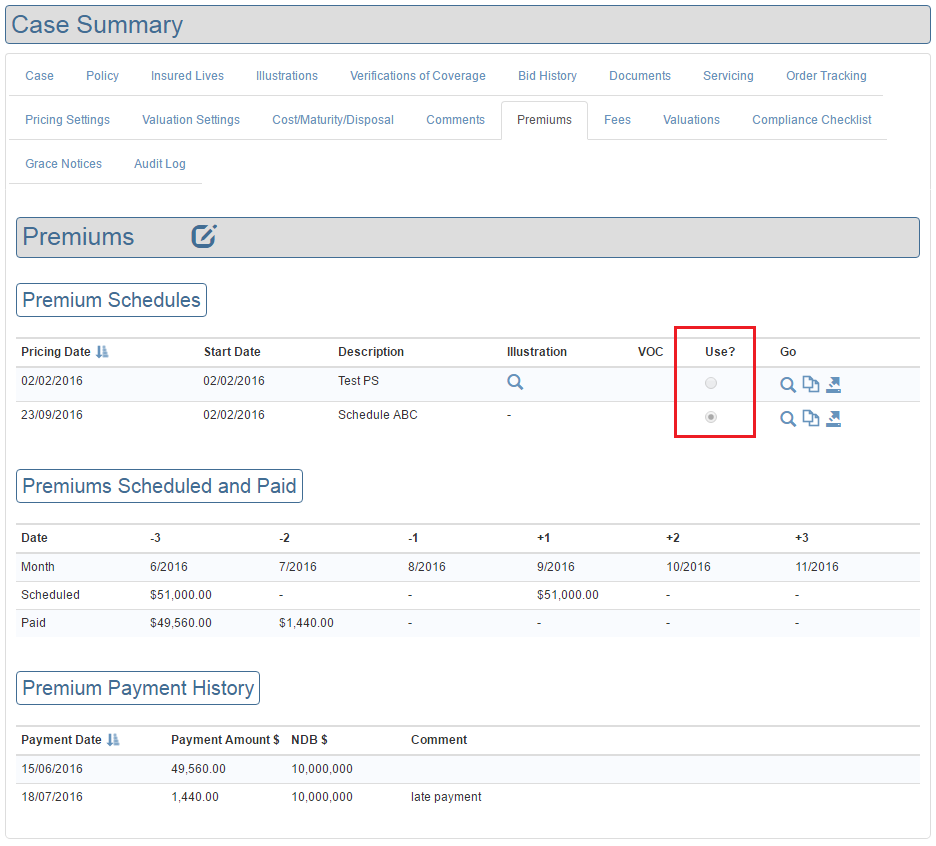Go to the Servicing tab
Screen dimensions: 936x846
tap(728, 76)
